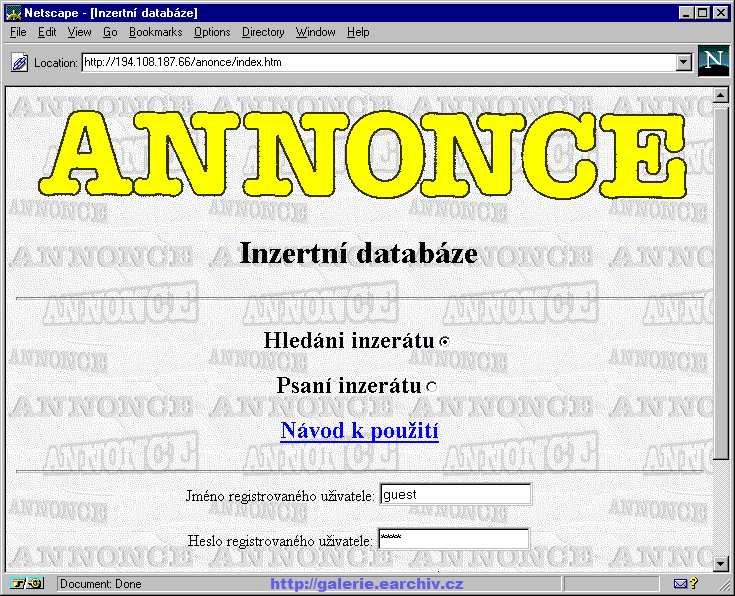This screenshot has height=596, width=735.
Task: Open the File menu
Action: (18, 32)
